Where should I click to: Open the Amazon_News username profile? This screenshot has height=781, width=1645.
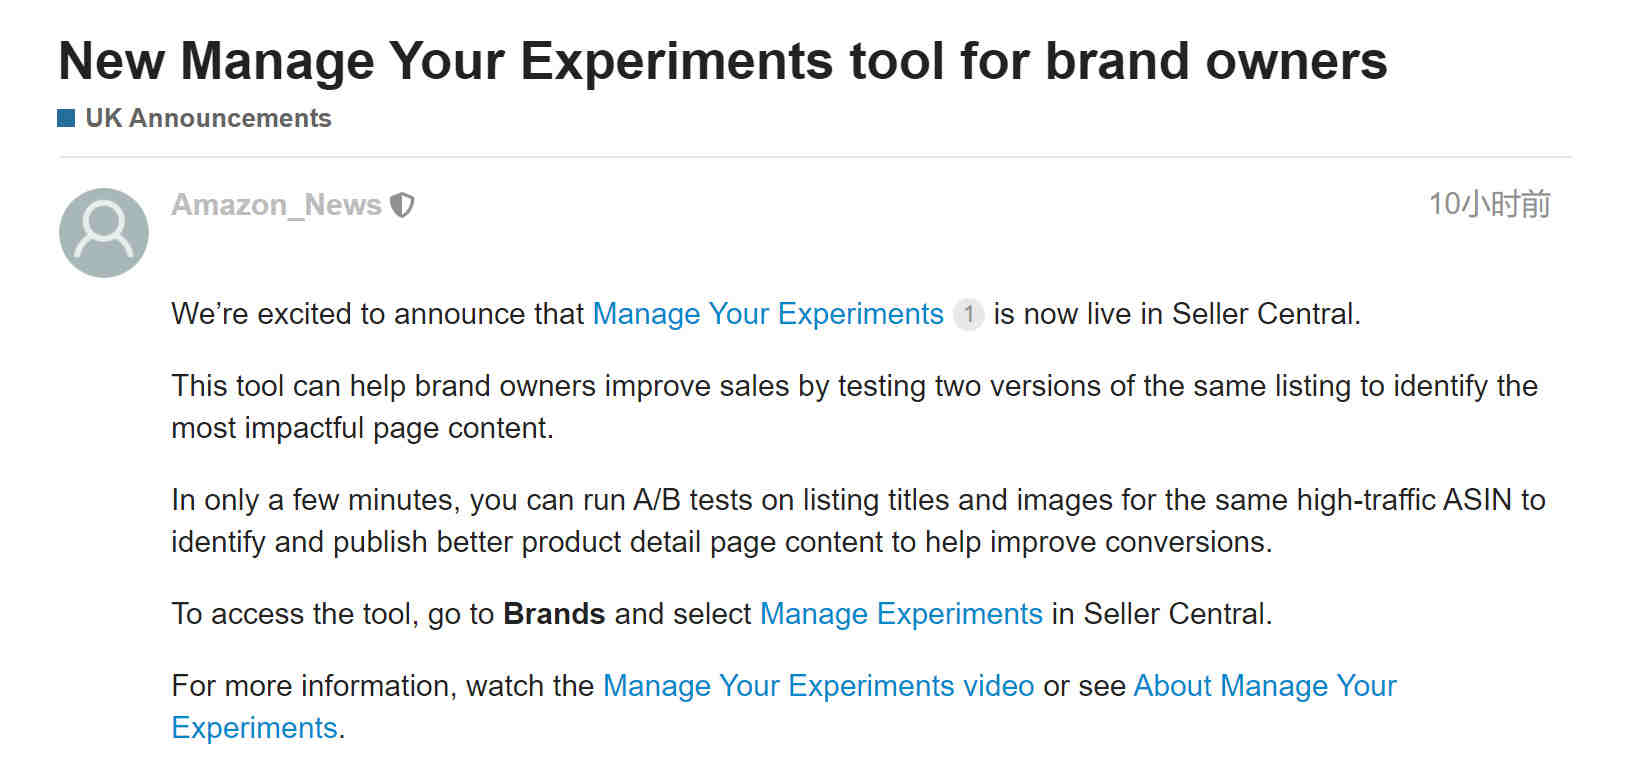[x=276, y=205]
